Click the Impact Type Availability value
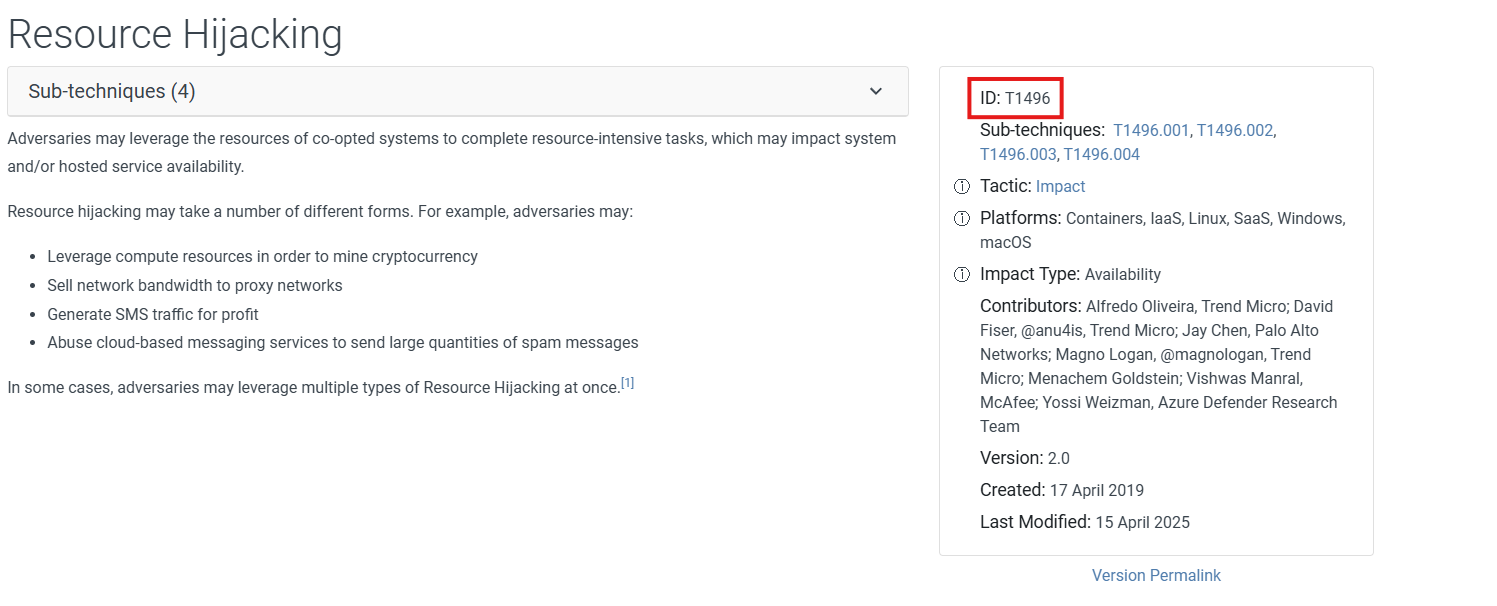The height and width of the screenshot is (606, 1497). 1122,274
